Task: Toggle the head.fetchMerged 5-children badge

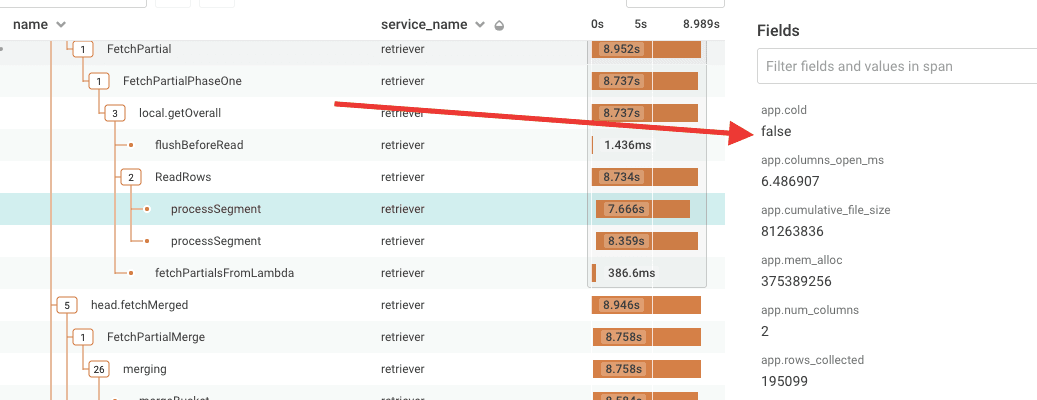Action: tap(67, 305)
